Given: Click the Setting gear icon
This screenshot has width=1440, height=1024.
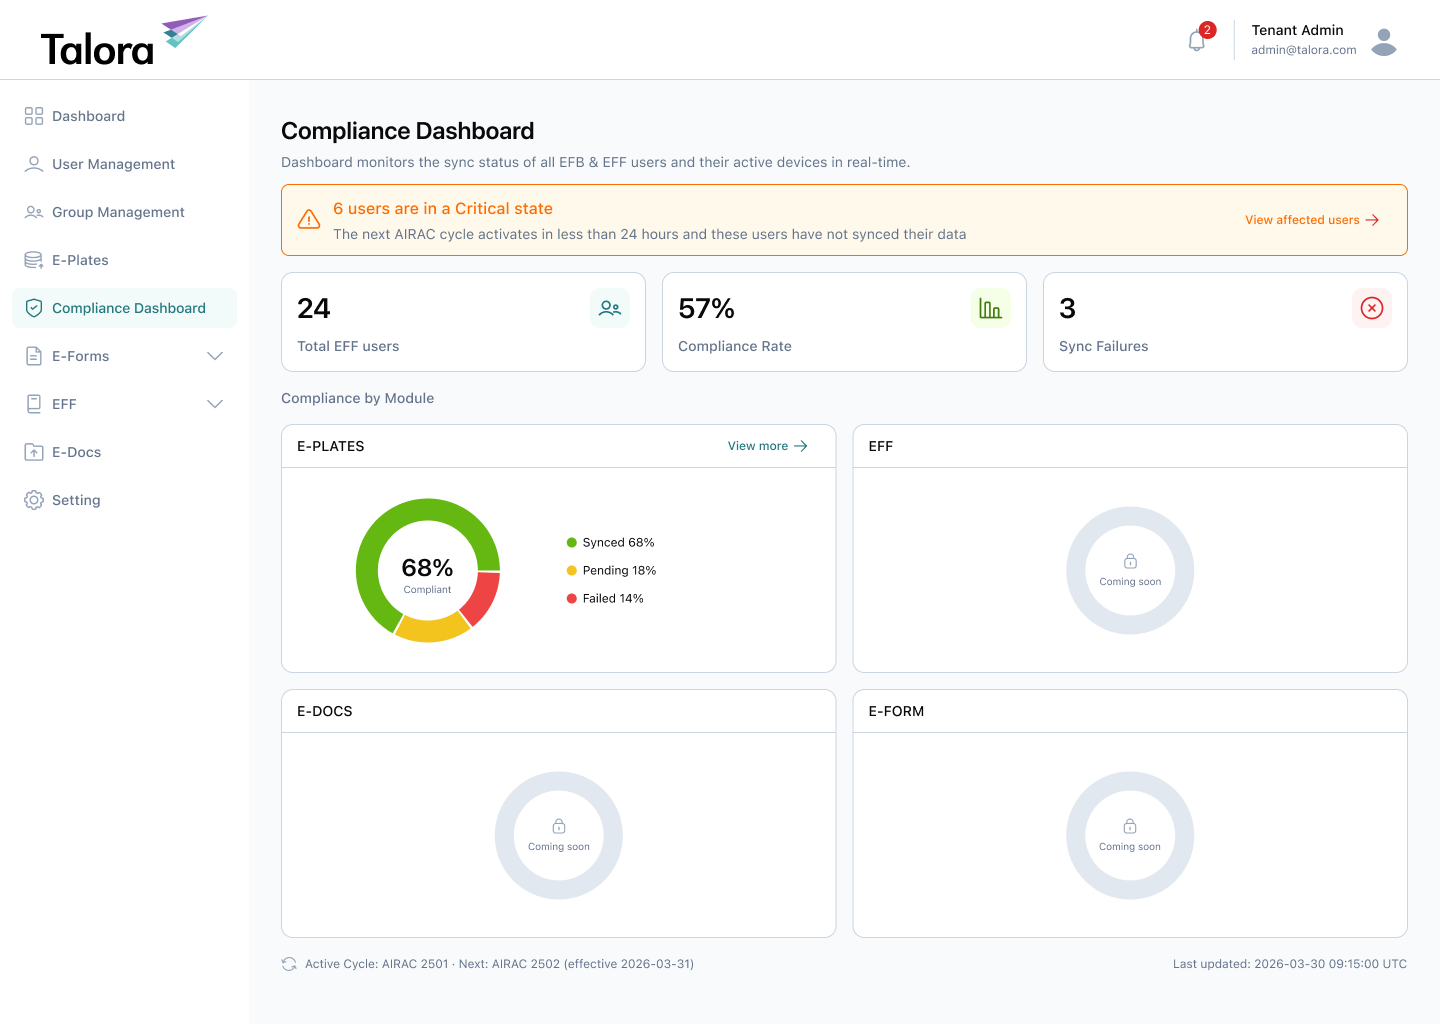Looking at the screenshot, I should click(34, 500).
